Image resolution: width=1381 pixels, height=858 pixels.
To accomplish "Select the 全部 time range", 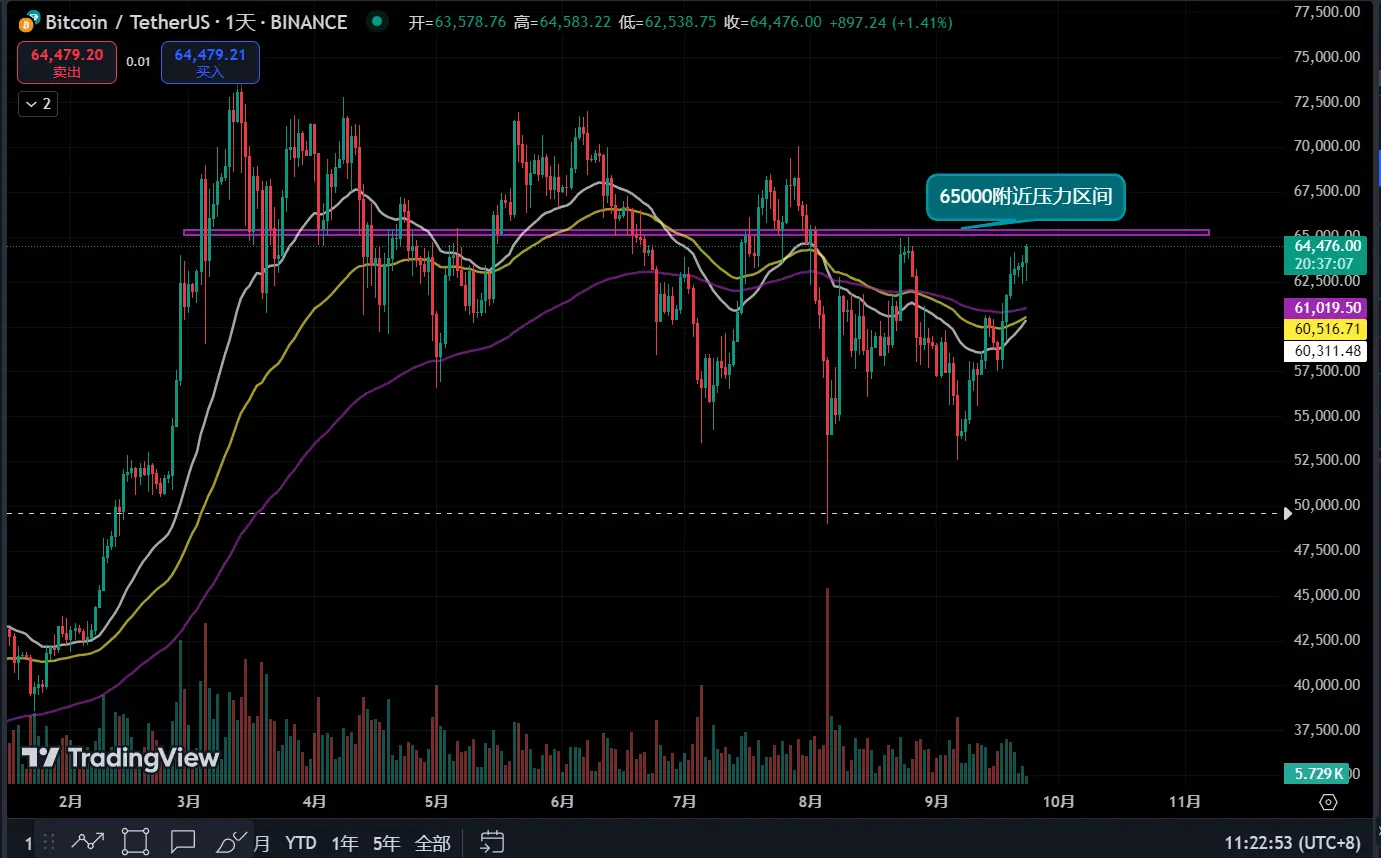I will pos(432,843).
